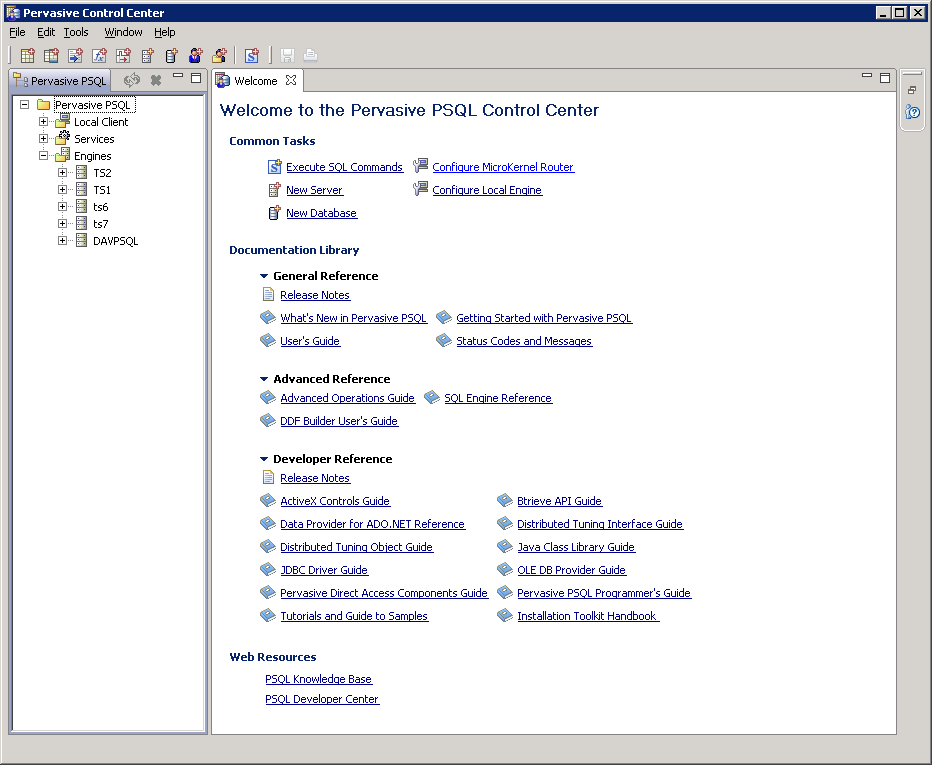This screenshot has width=932, height=765.
Task: Collapse the Pervasive PSQL root node
Action: [x=24, y=105]
